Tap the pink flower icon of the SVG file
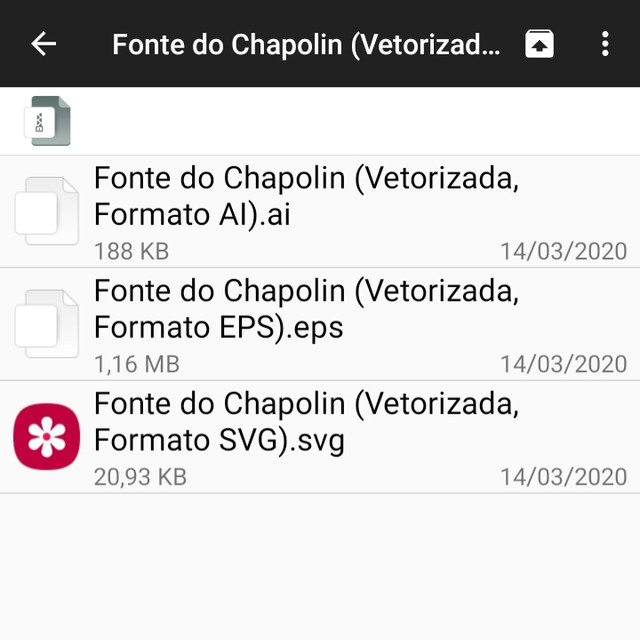The width and height of the screenshot is (640, 640). [46, 436]
